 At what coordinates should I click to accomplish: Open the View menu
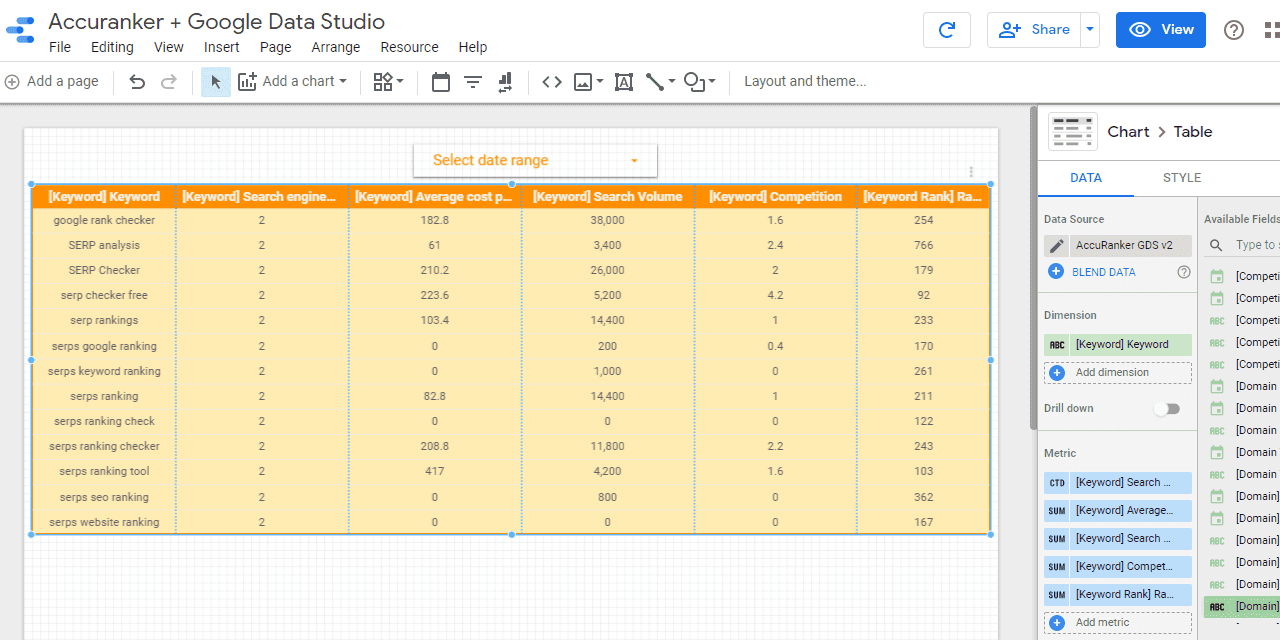tap(169, 47)
